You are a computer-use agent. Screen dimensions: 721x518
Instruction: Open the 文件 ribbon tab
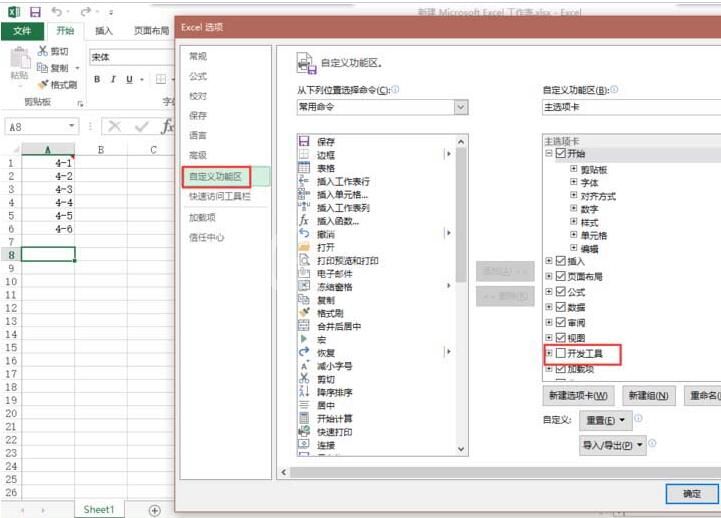[22, 31]
